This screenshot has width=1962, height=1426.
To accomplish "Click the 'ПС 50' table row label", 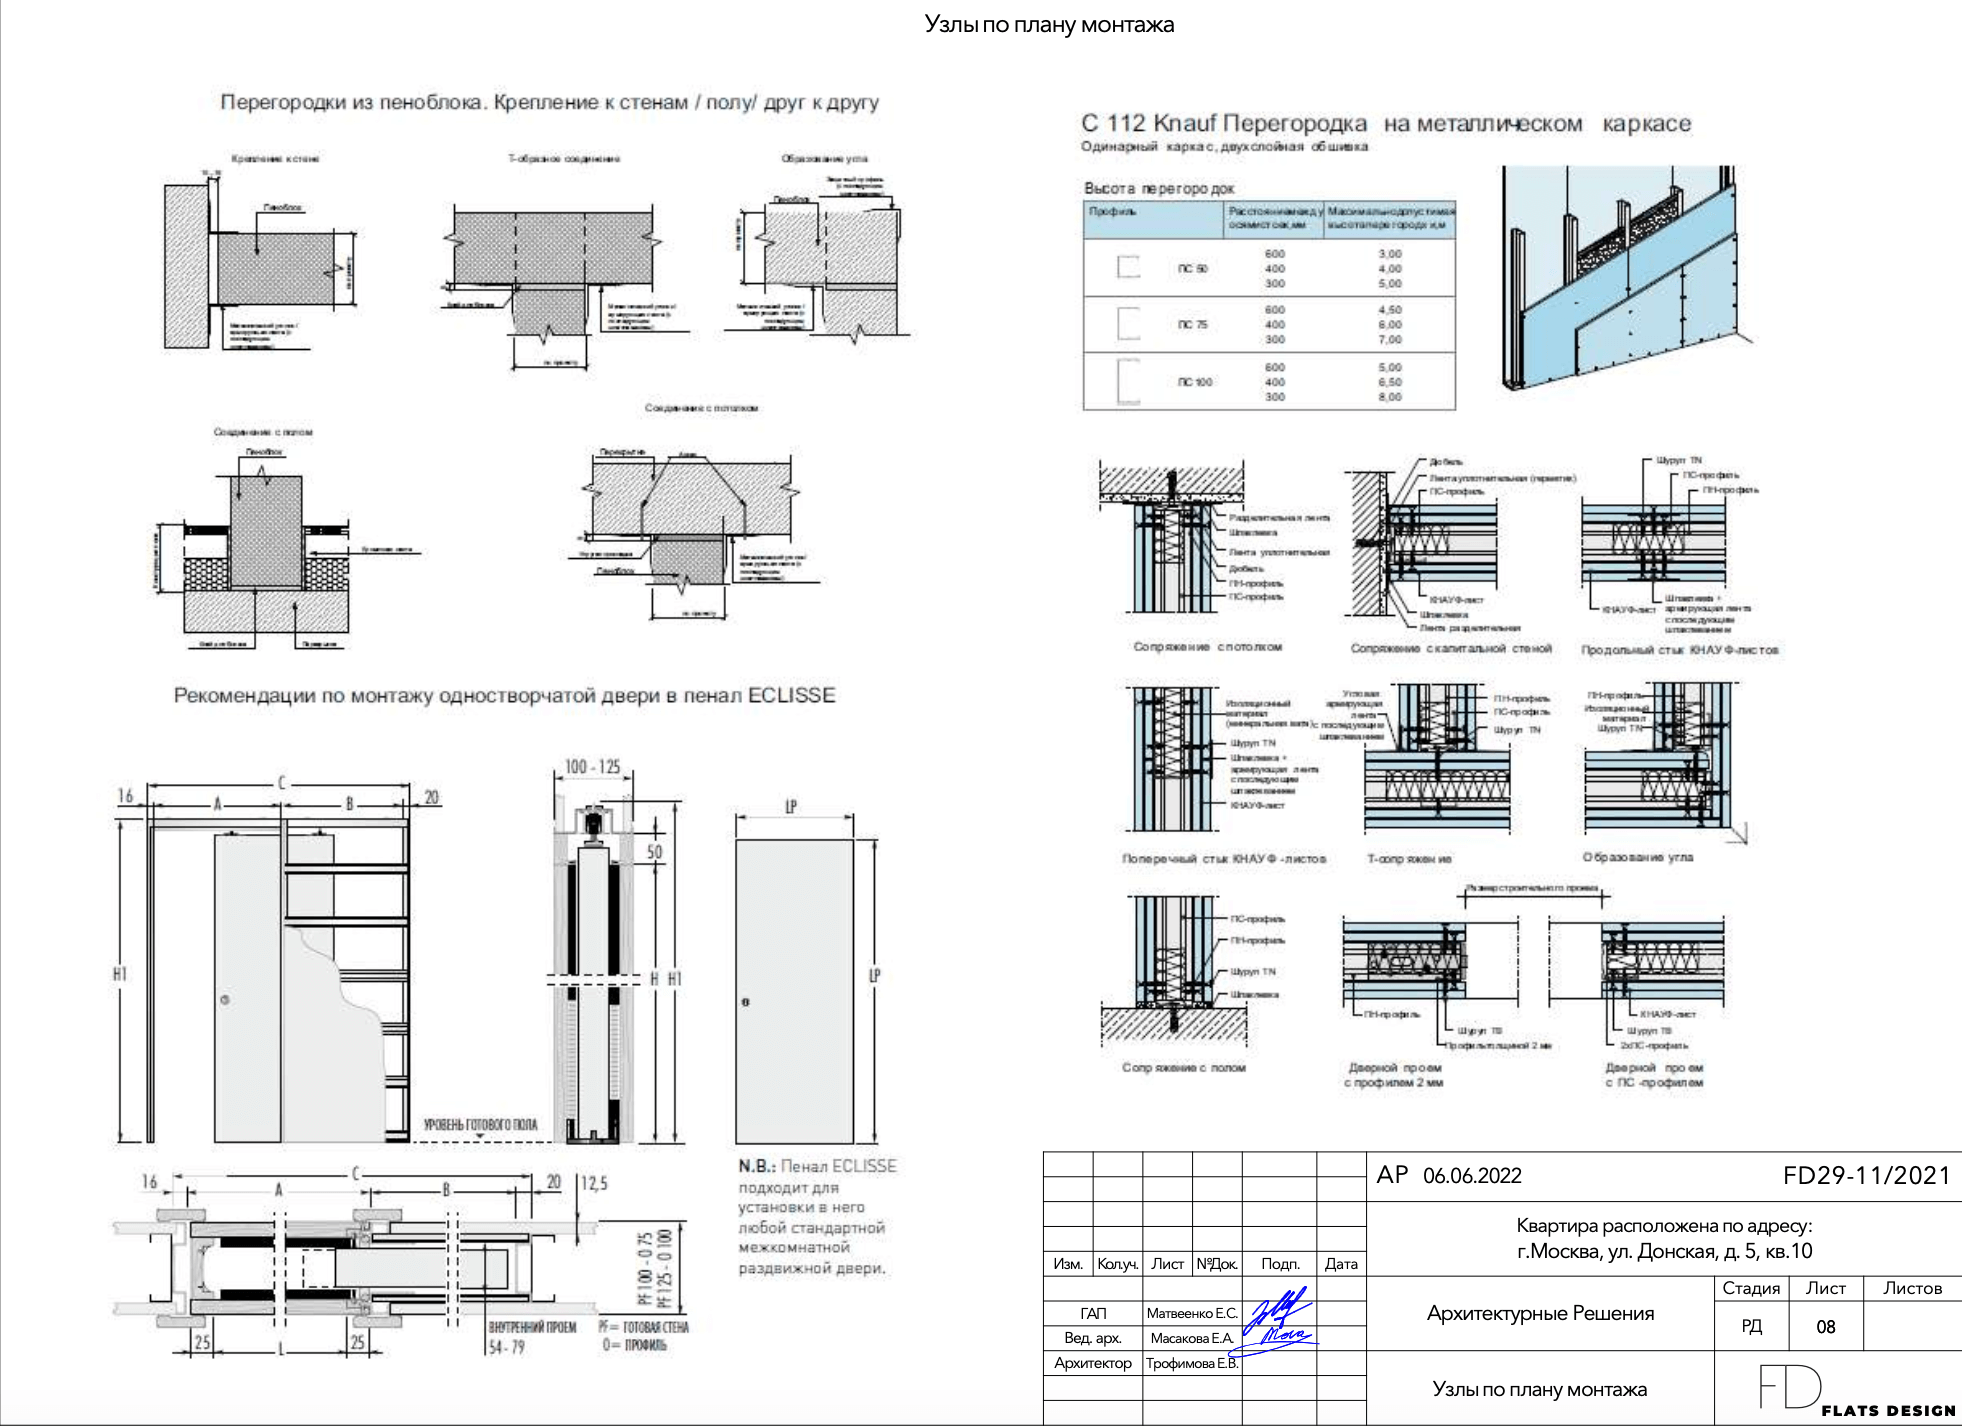I will tap(1193, 269).
